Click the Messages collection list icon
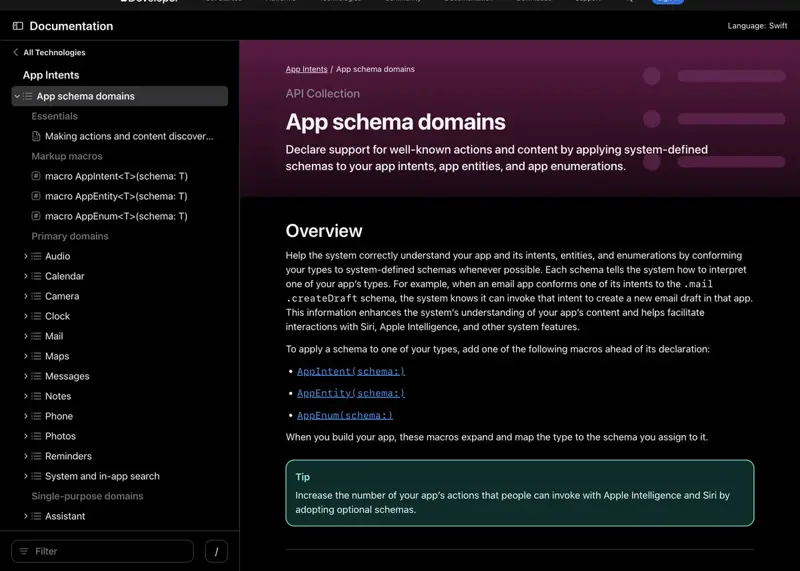Image resolution: width=800 pixels, height=571 pixels. pyautogui.click(x=36, y=376)
